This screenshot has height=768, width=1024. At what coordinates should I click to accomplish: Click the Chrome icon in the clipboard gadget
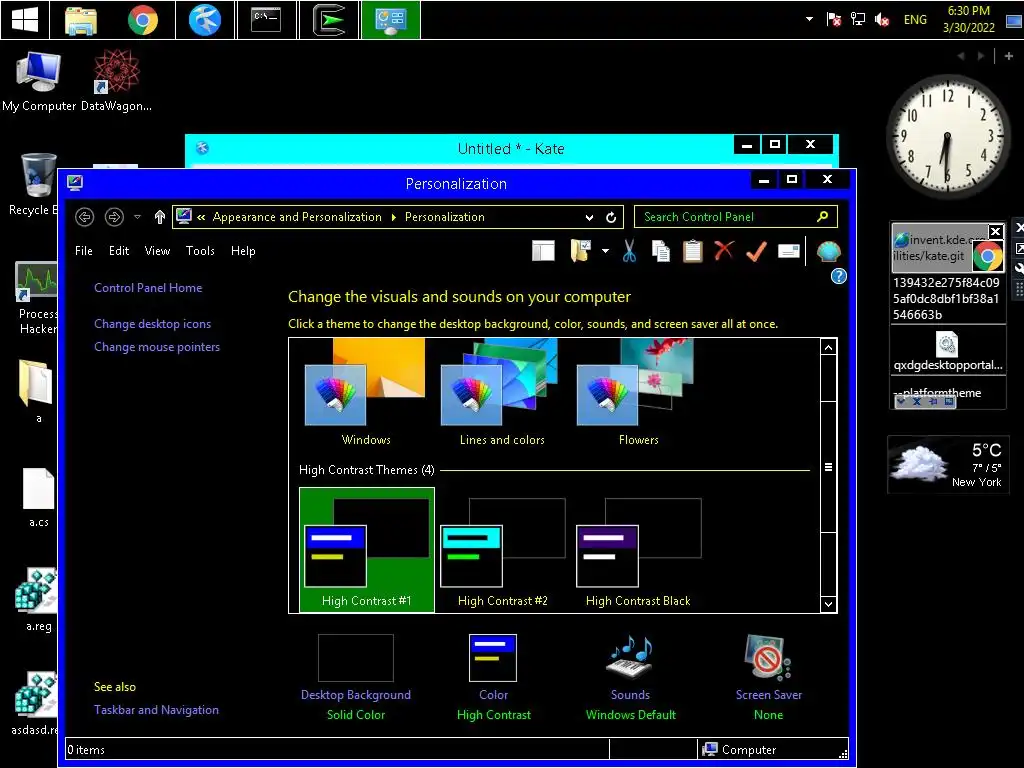pos(987,256)
